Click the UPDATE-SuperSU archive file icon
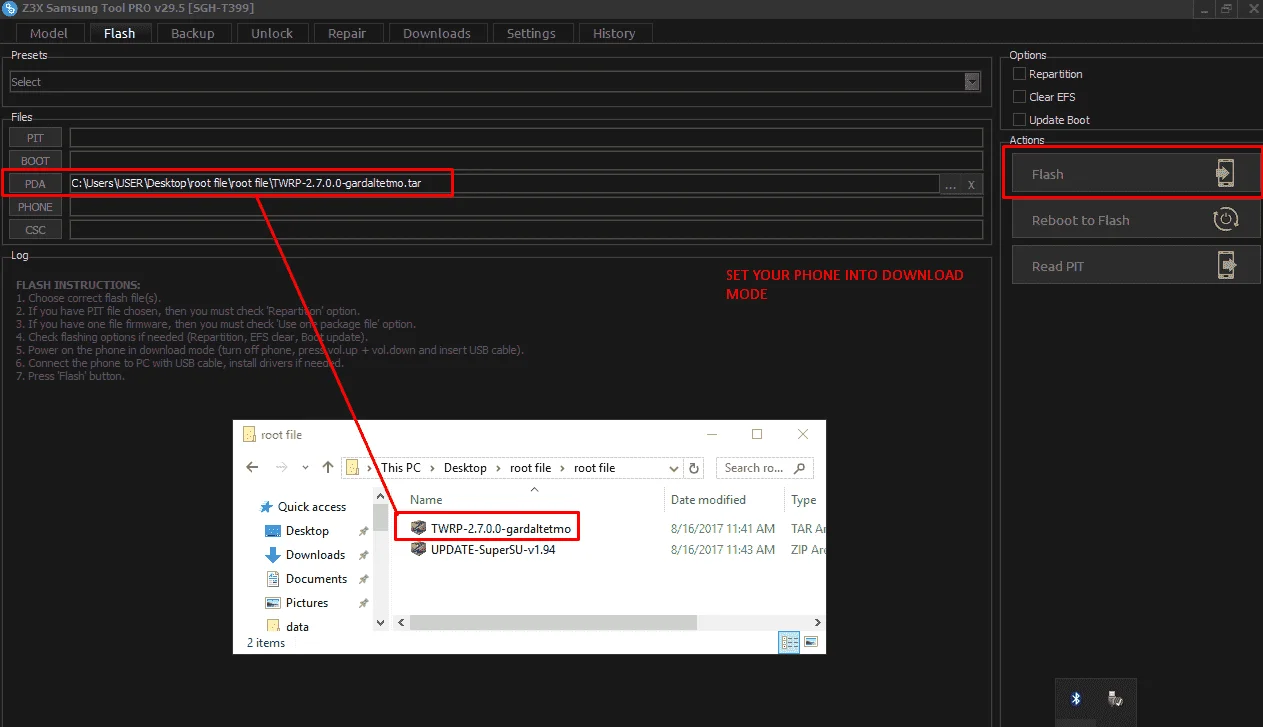Image resolution: width=1263 pixels, height=727 pixels. click(418, 549)
